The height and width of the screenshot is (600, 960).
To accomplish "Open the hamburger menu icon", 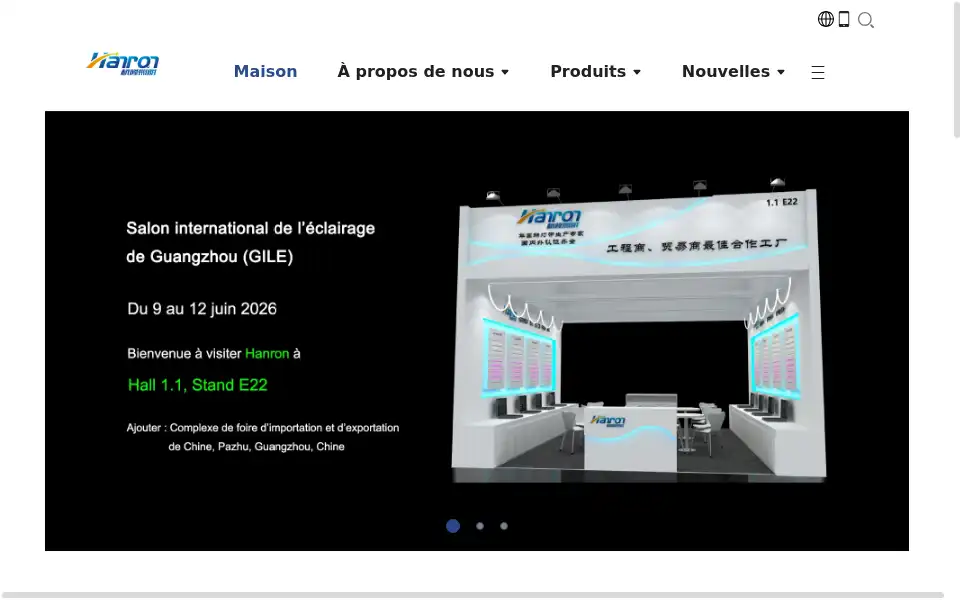I will (x=818, y=72).
